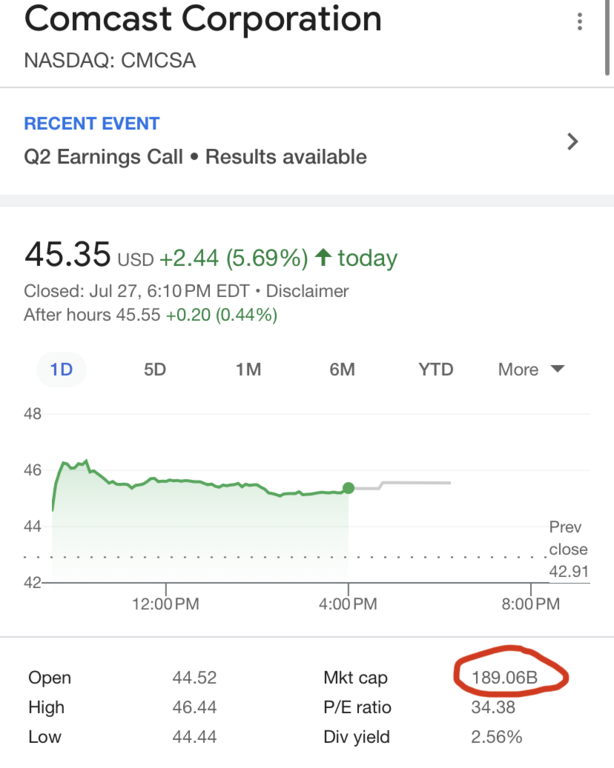Viewport: 614px width, 768px height.
Task: Click the scrollbar at the right edge
Action: coord(609,40)
